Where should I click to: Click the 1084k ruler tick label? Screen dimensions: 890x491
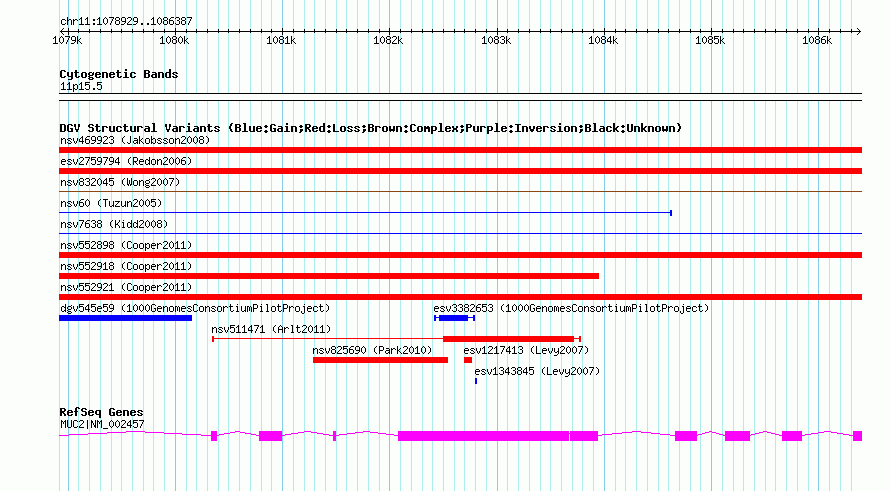coord(603,40)
